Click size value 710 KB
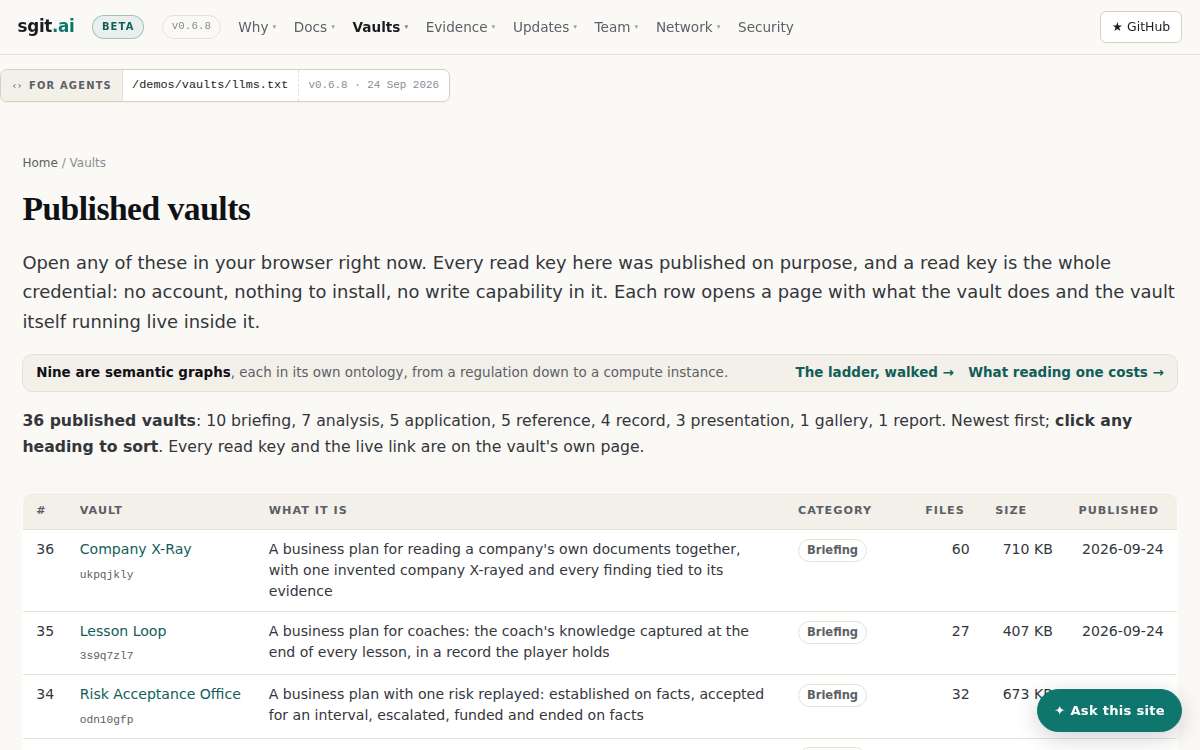The height and width of the screenshot is (750, 1200). pos(1028,549)
